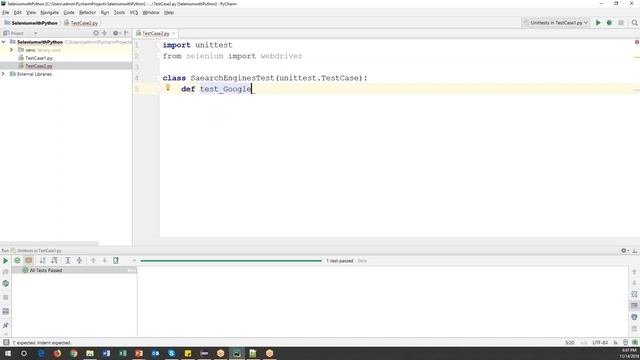Open the run configuration dropdown Unittests in TestCase1.py
640x360 pixels.
click(x=556, y=23)
